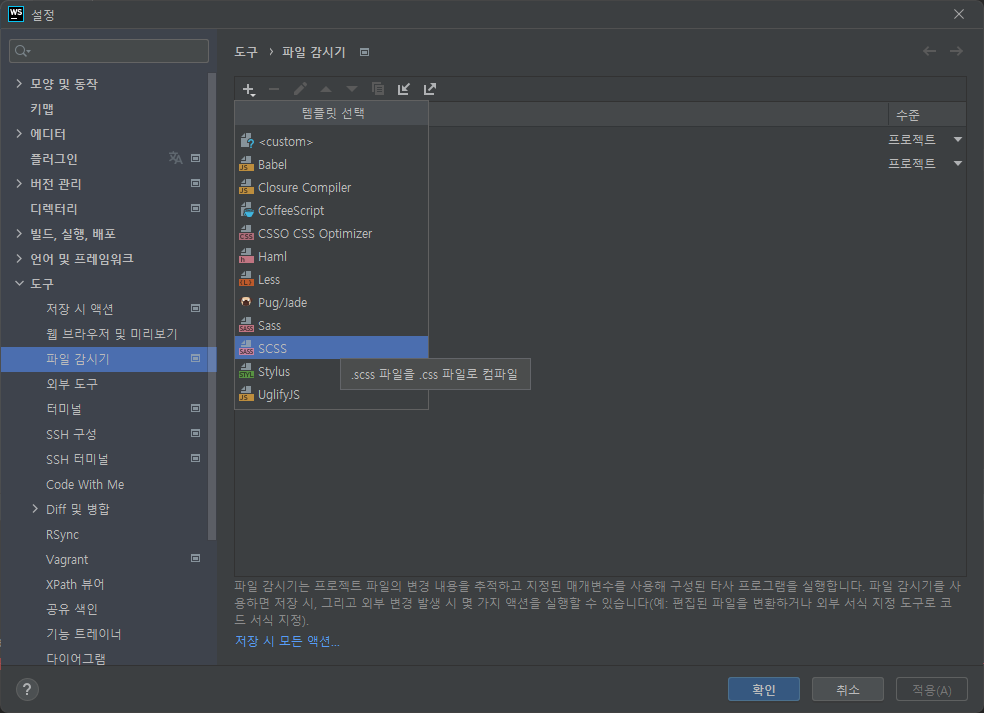This screenshot has height=713, width=984.
Task: Pick the UglifyJS template
Action: 331,395
